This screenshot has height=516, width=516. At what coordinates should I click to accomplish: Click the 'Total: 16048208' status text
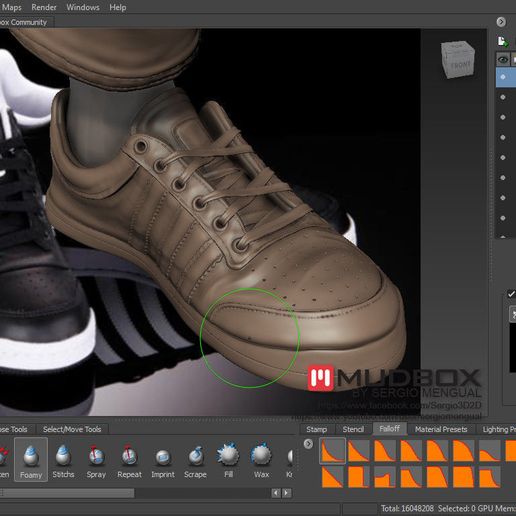coord(407,508)
